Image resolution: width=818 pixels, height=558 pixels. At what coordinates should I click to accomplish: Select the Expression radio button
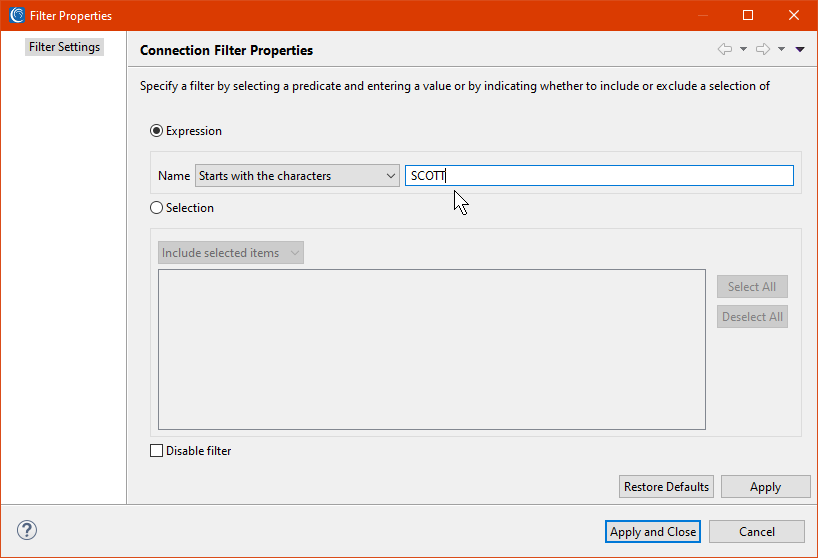click(x=156, y=130)
